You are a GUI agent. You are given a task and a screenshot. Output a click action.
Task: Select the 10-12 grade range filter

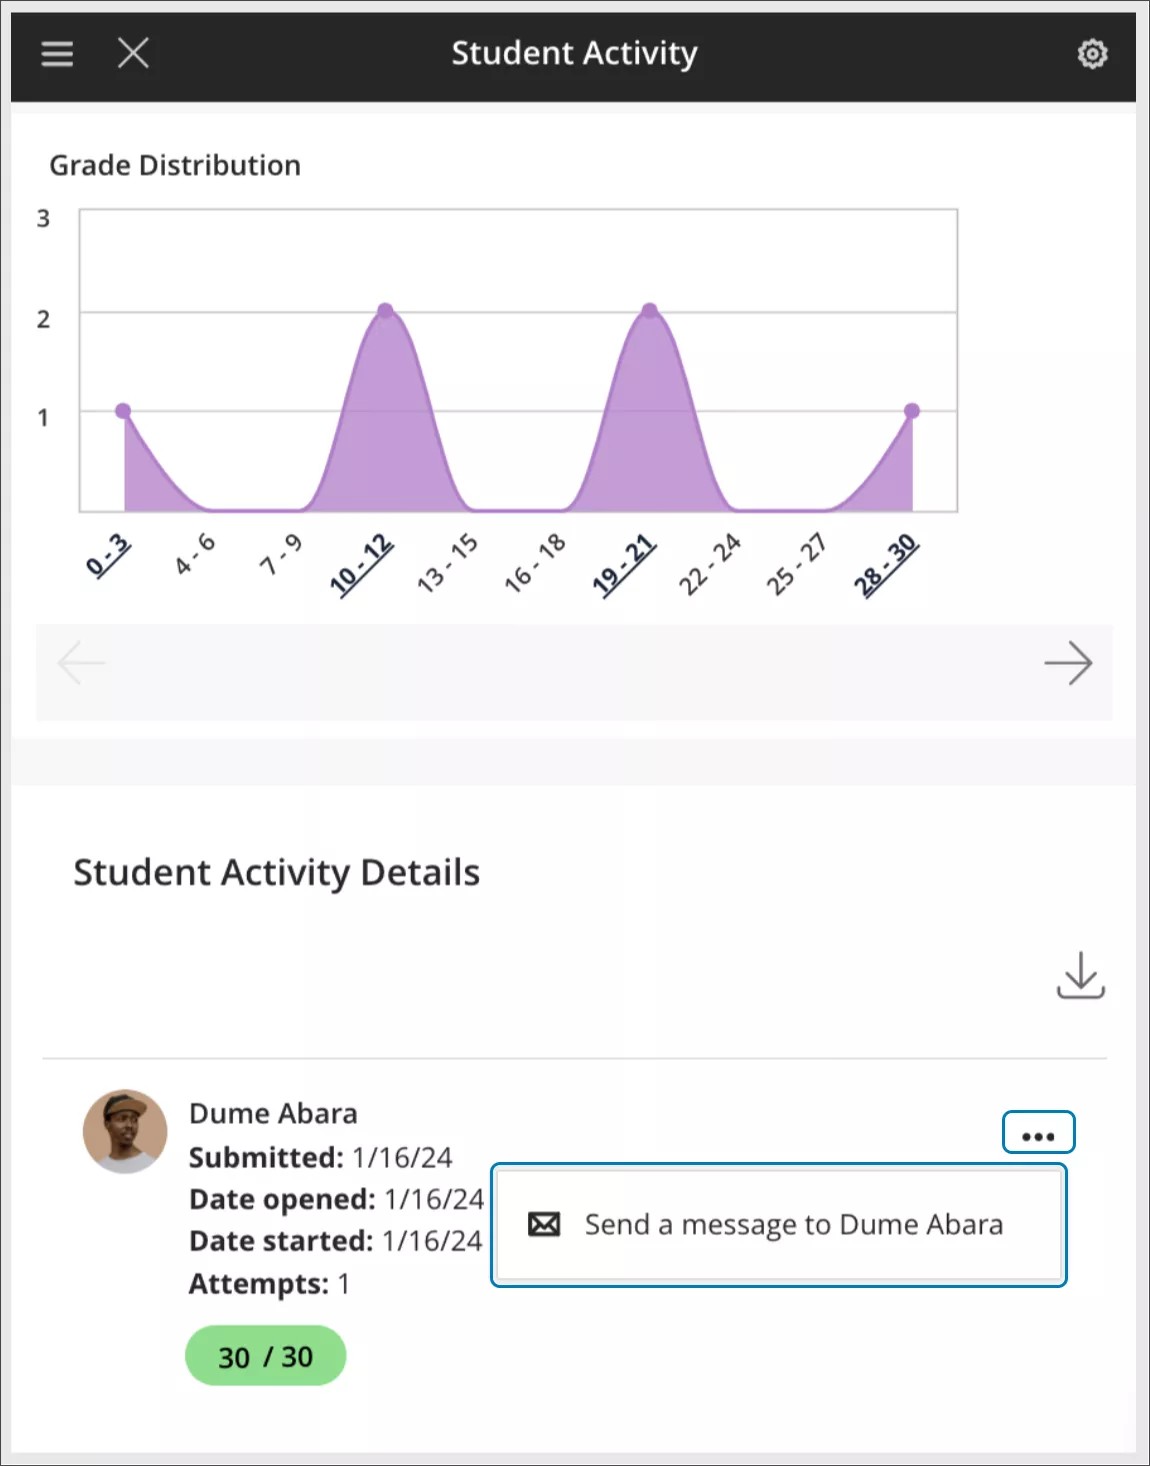point(360,562)
